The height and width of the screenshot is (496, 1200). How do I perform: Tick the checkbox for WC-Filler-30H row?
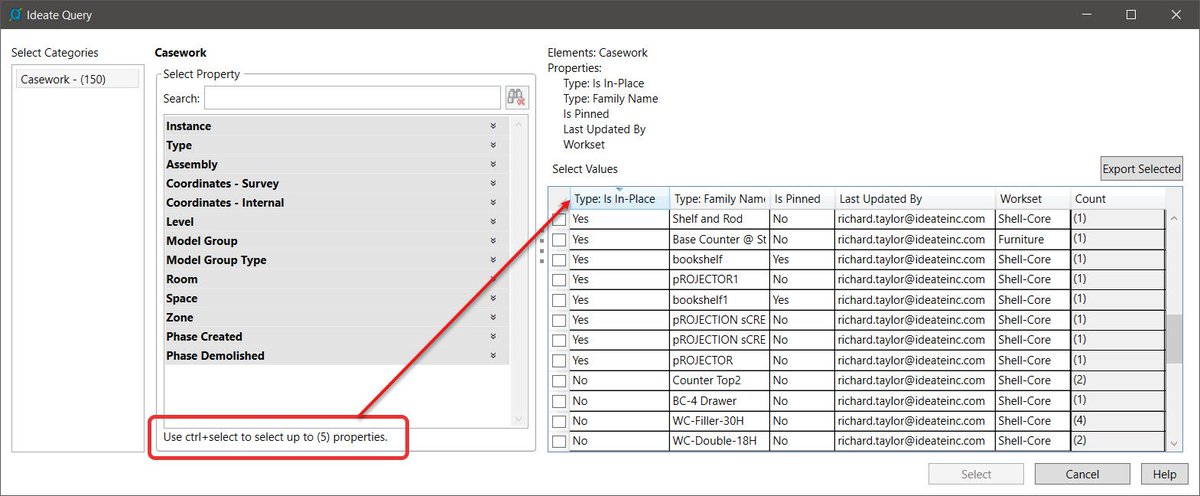point(559,421)
